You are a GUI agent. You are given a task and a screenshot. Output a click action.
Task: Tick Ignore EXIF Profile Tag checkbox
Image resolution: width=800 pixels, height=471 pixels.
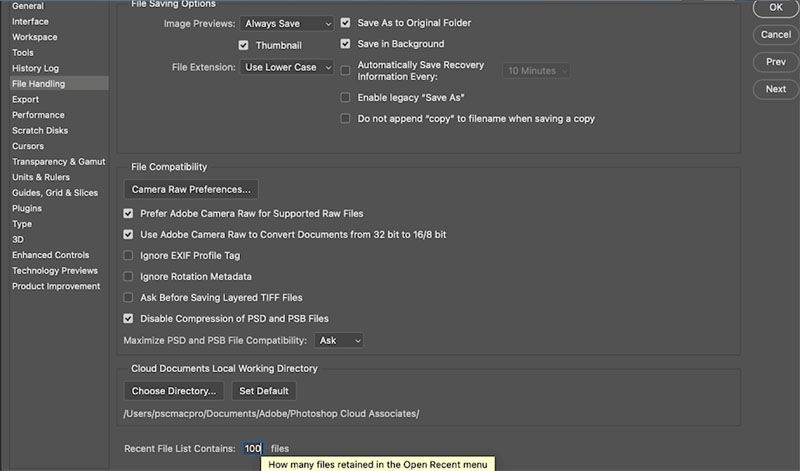[x=128, y=256]
